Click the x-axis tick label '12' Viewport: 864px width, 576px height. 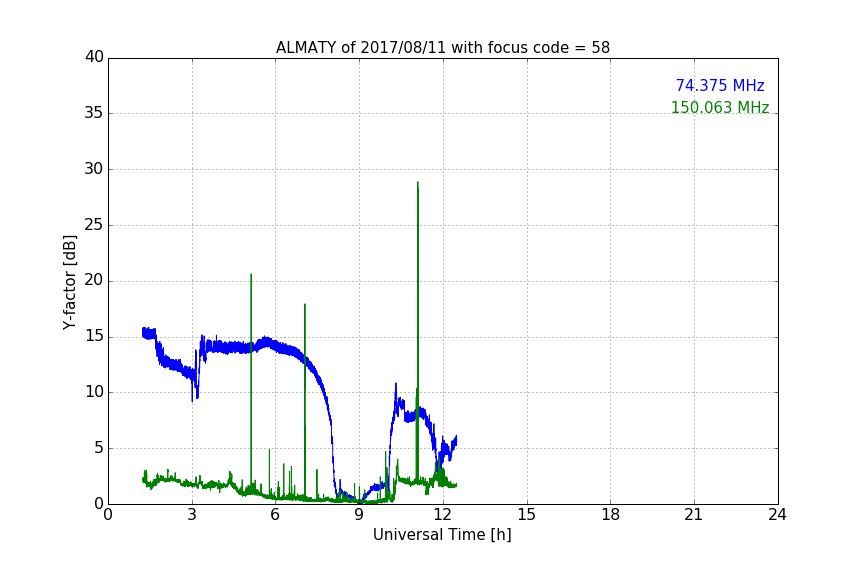coord(442,515)
